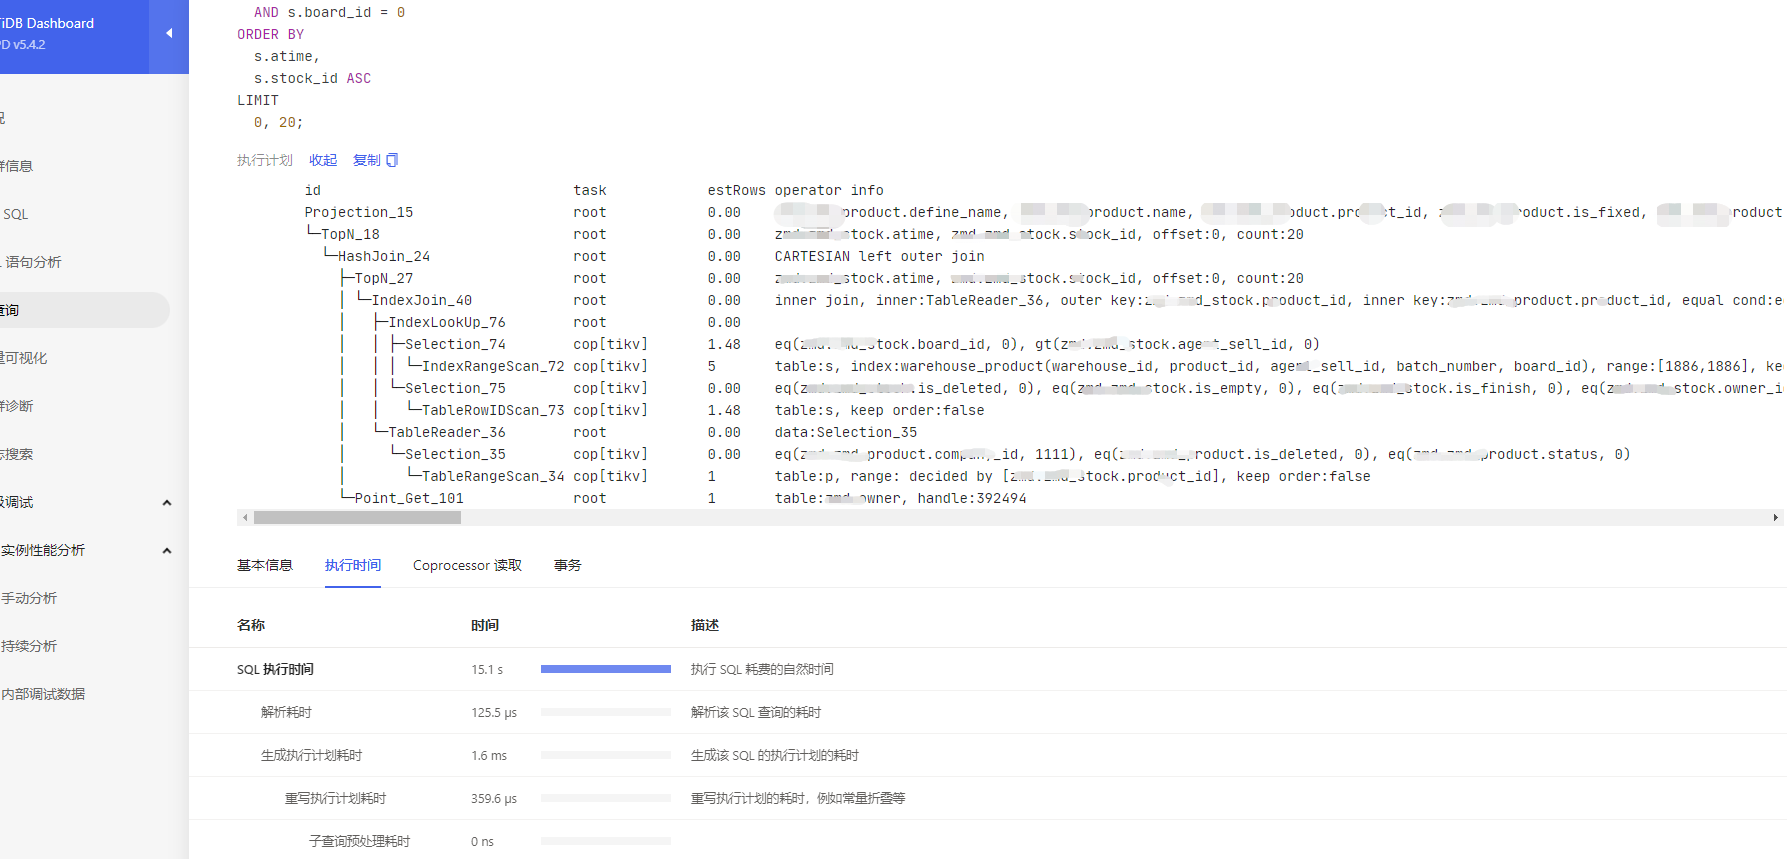Click the 执行计划 section label
1787x859 pixels.
(265, 160)
